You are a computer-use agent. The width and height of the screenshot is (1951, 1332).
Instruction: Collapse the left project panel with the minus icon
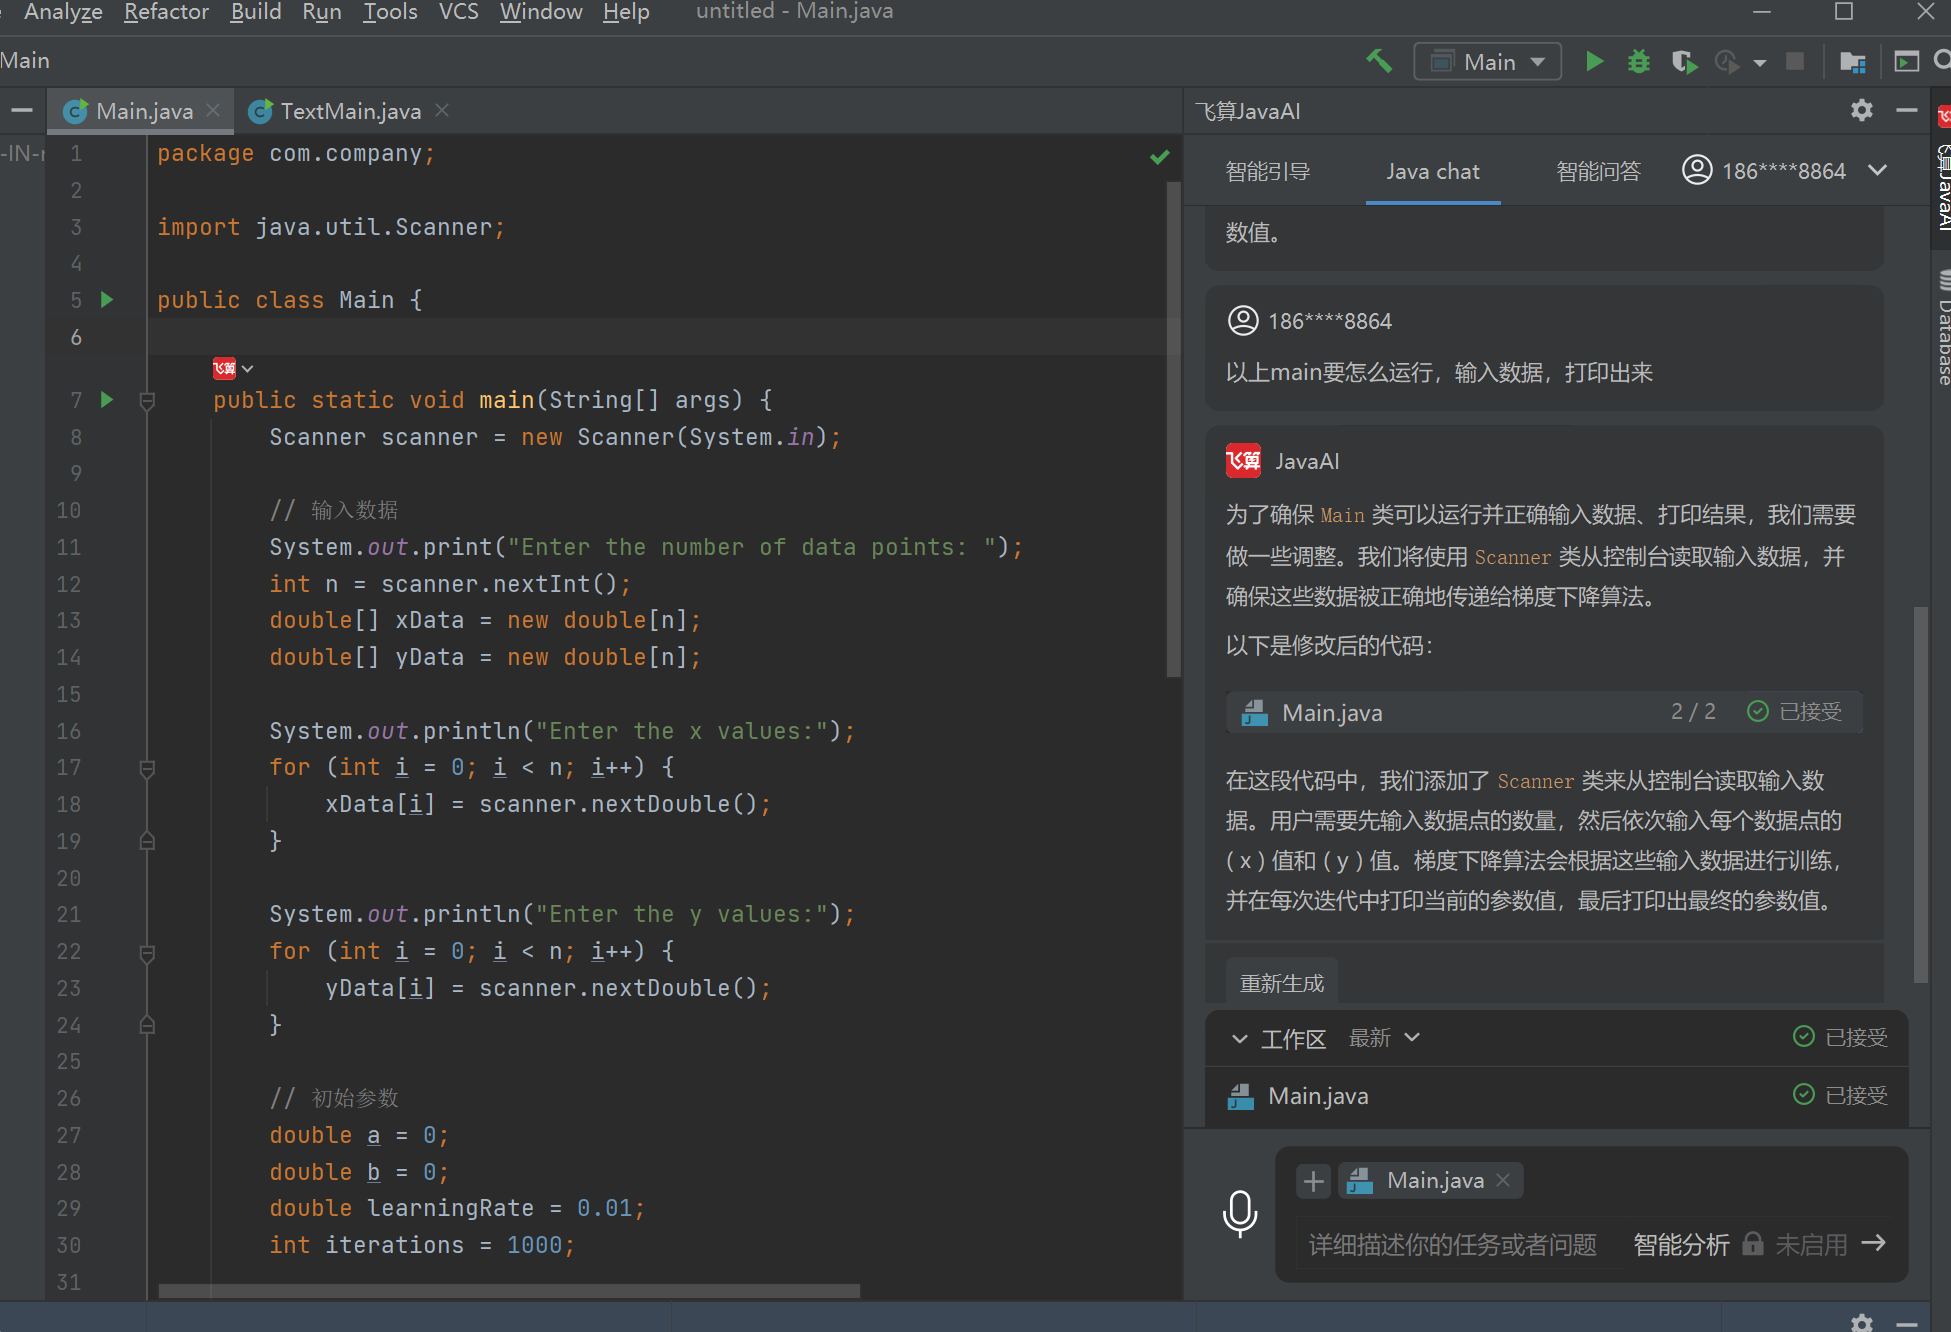tap(22, 110)
